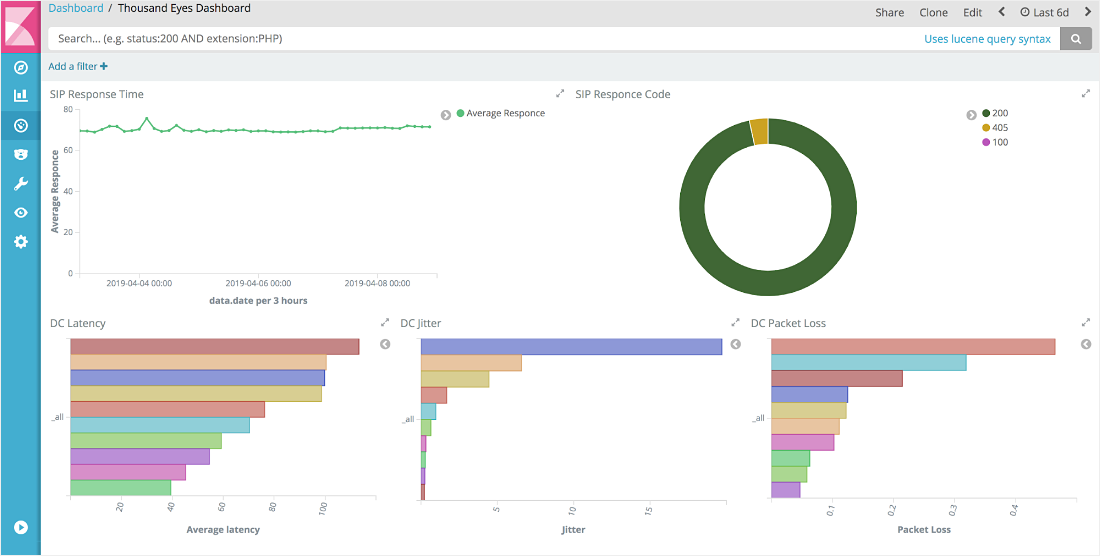Expand the DC Packet Loss panel to full screen
The height and width of the screenshot is (556, 1100).
[1086, 323]
